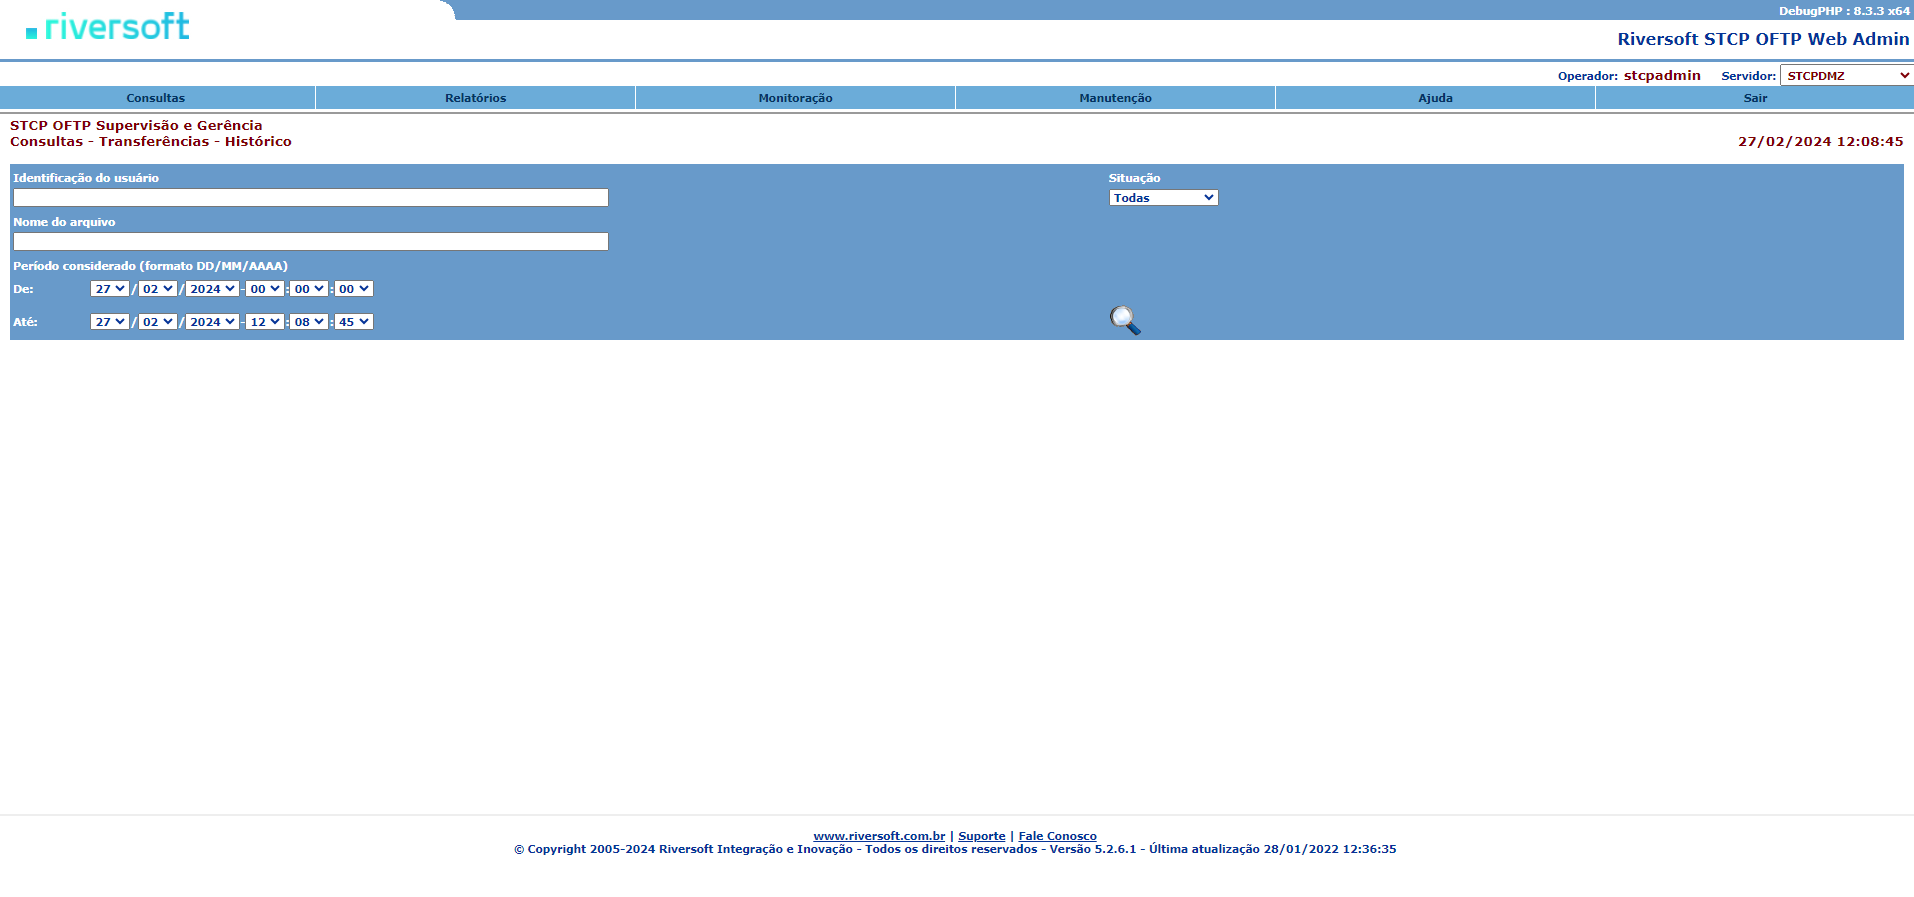Click the DebugPHP : 8.3.3 x64 text

click(1844, 11)
